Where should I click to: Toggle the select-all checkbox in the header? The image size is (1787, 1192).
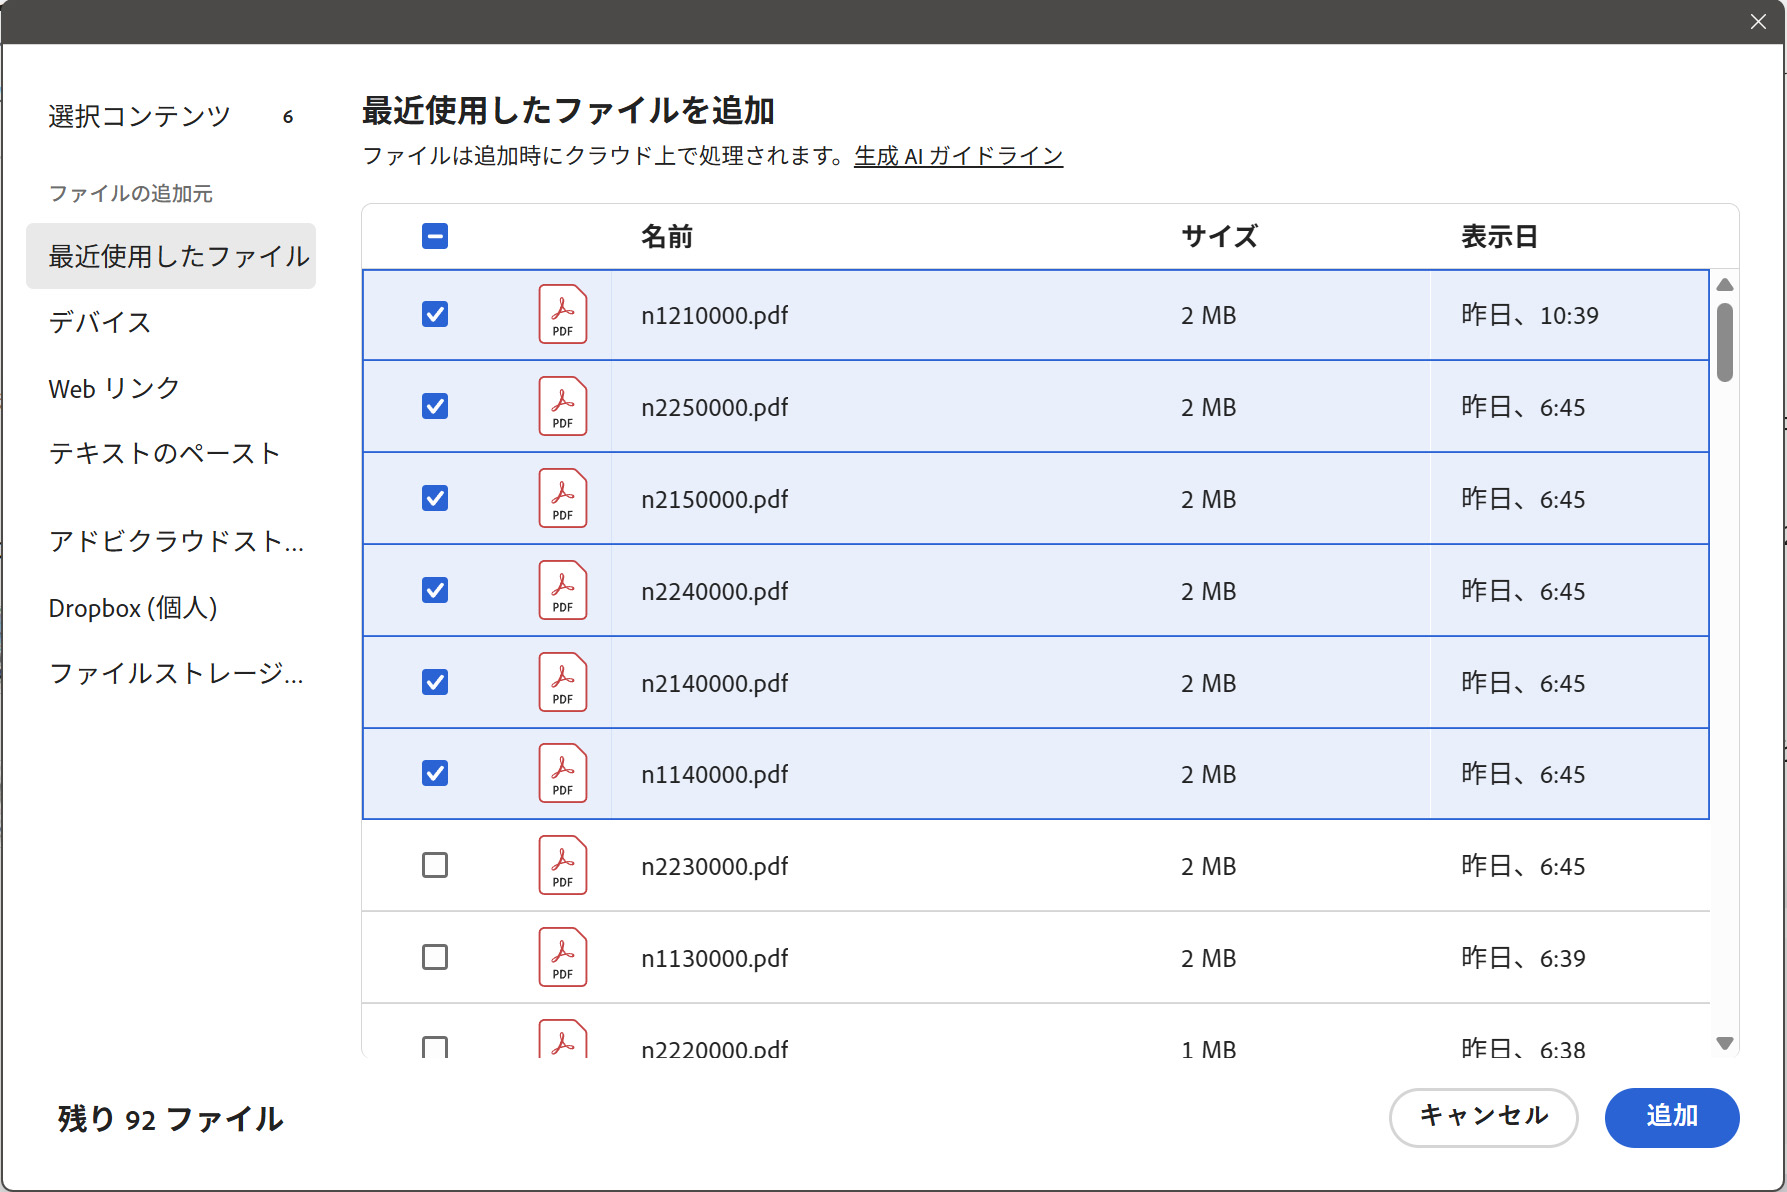(435, 237)
